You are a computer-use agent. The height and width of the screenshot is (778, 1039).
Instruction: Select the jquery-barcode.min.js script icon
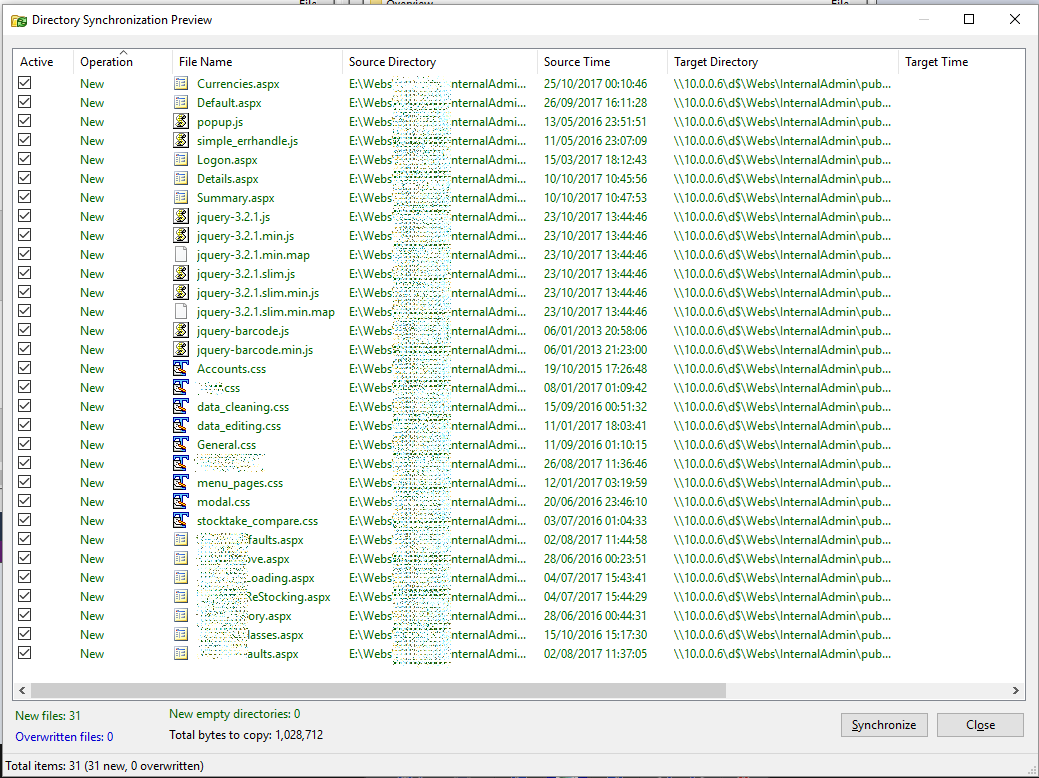[181, 349]
